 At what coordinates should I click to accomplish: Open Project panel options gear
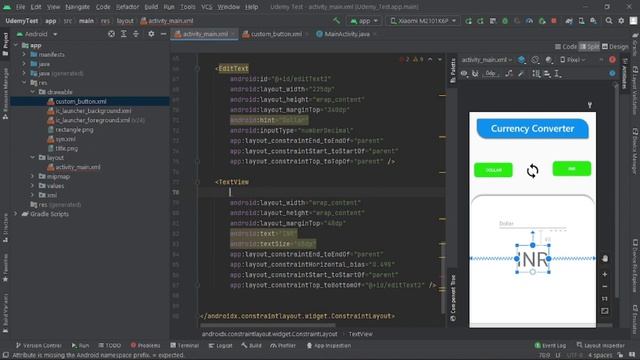coord(151,34)
